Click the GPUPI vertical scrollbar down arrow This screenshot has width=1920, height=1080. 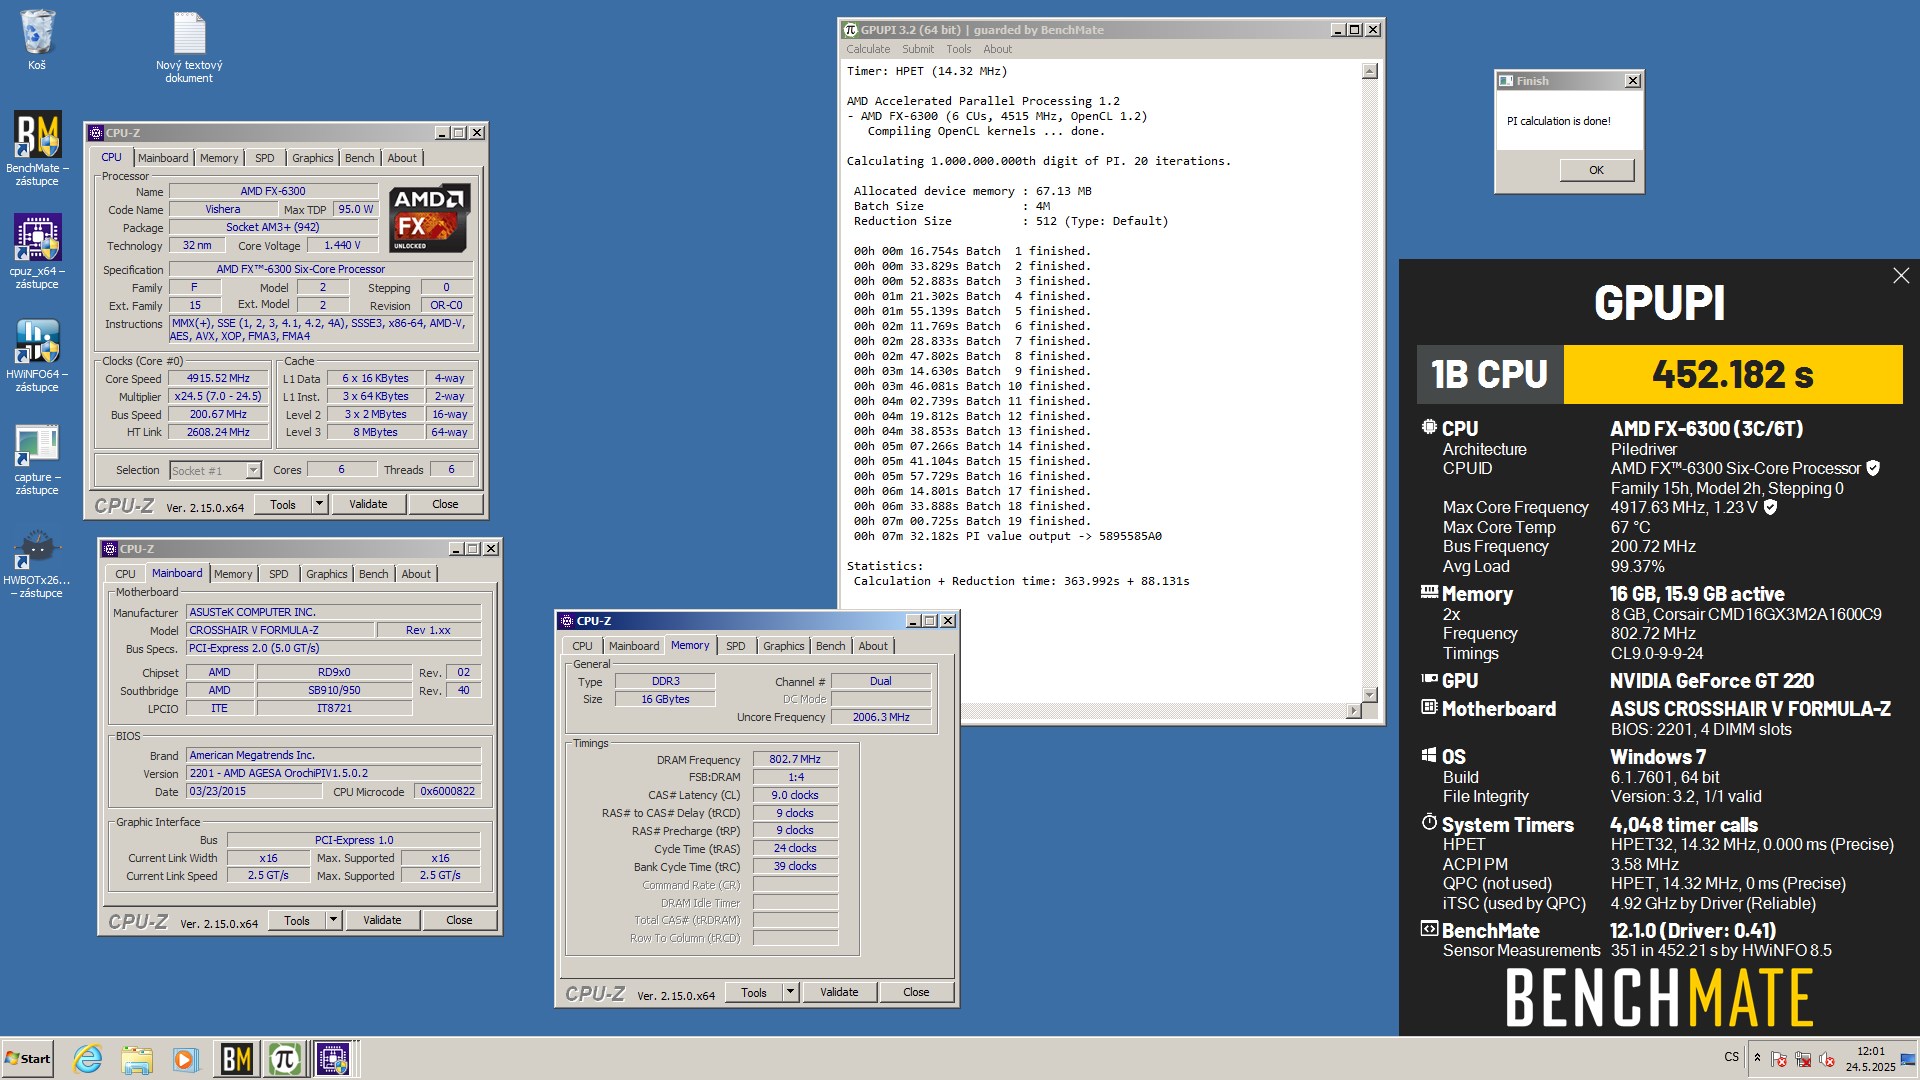coord(1370,695)
